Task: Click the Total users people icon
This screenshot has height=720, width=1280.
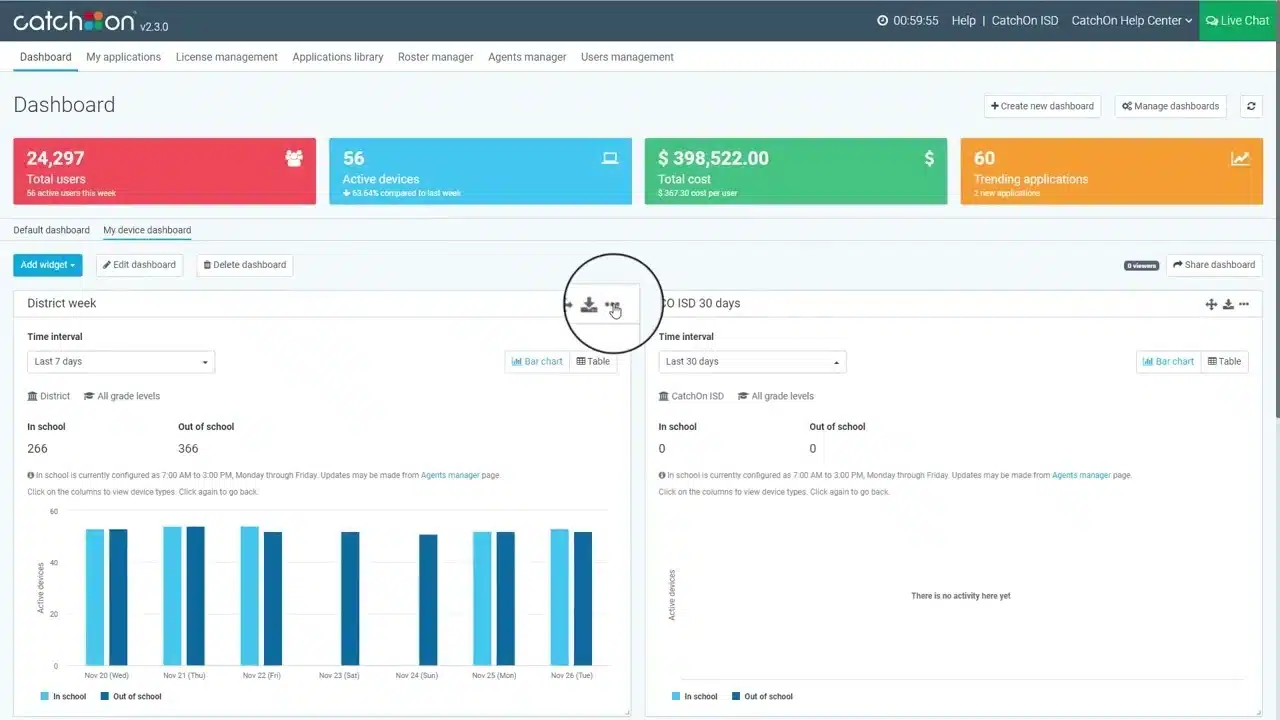Action: 294,158
